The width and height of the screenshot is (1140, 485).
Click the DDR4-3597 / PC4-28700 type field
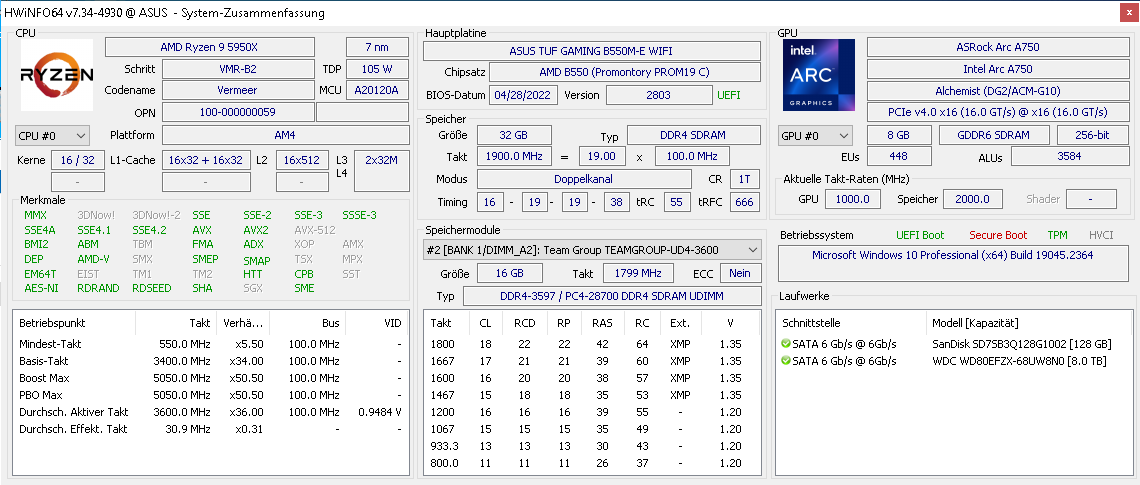611,296
